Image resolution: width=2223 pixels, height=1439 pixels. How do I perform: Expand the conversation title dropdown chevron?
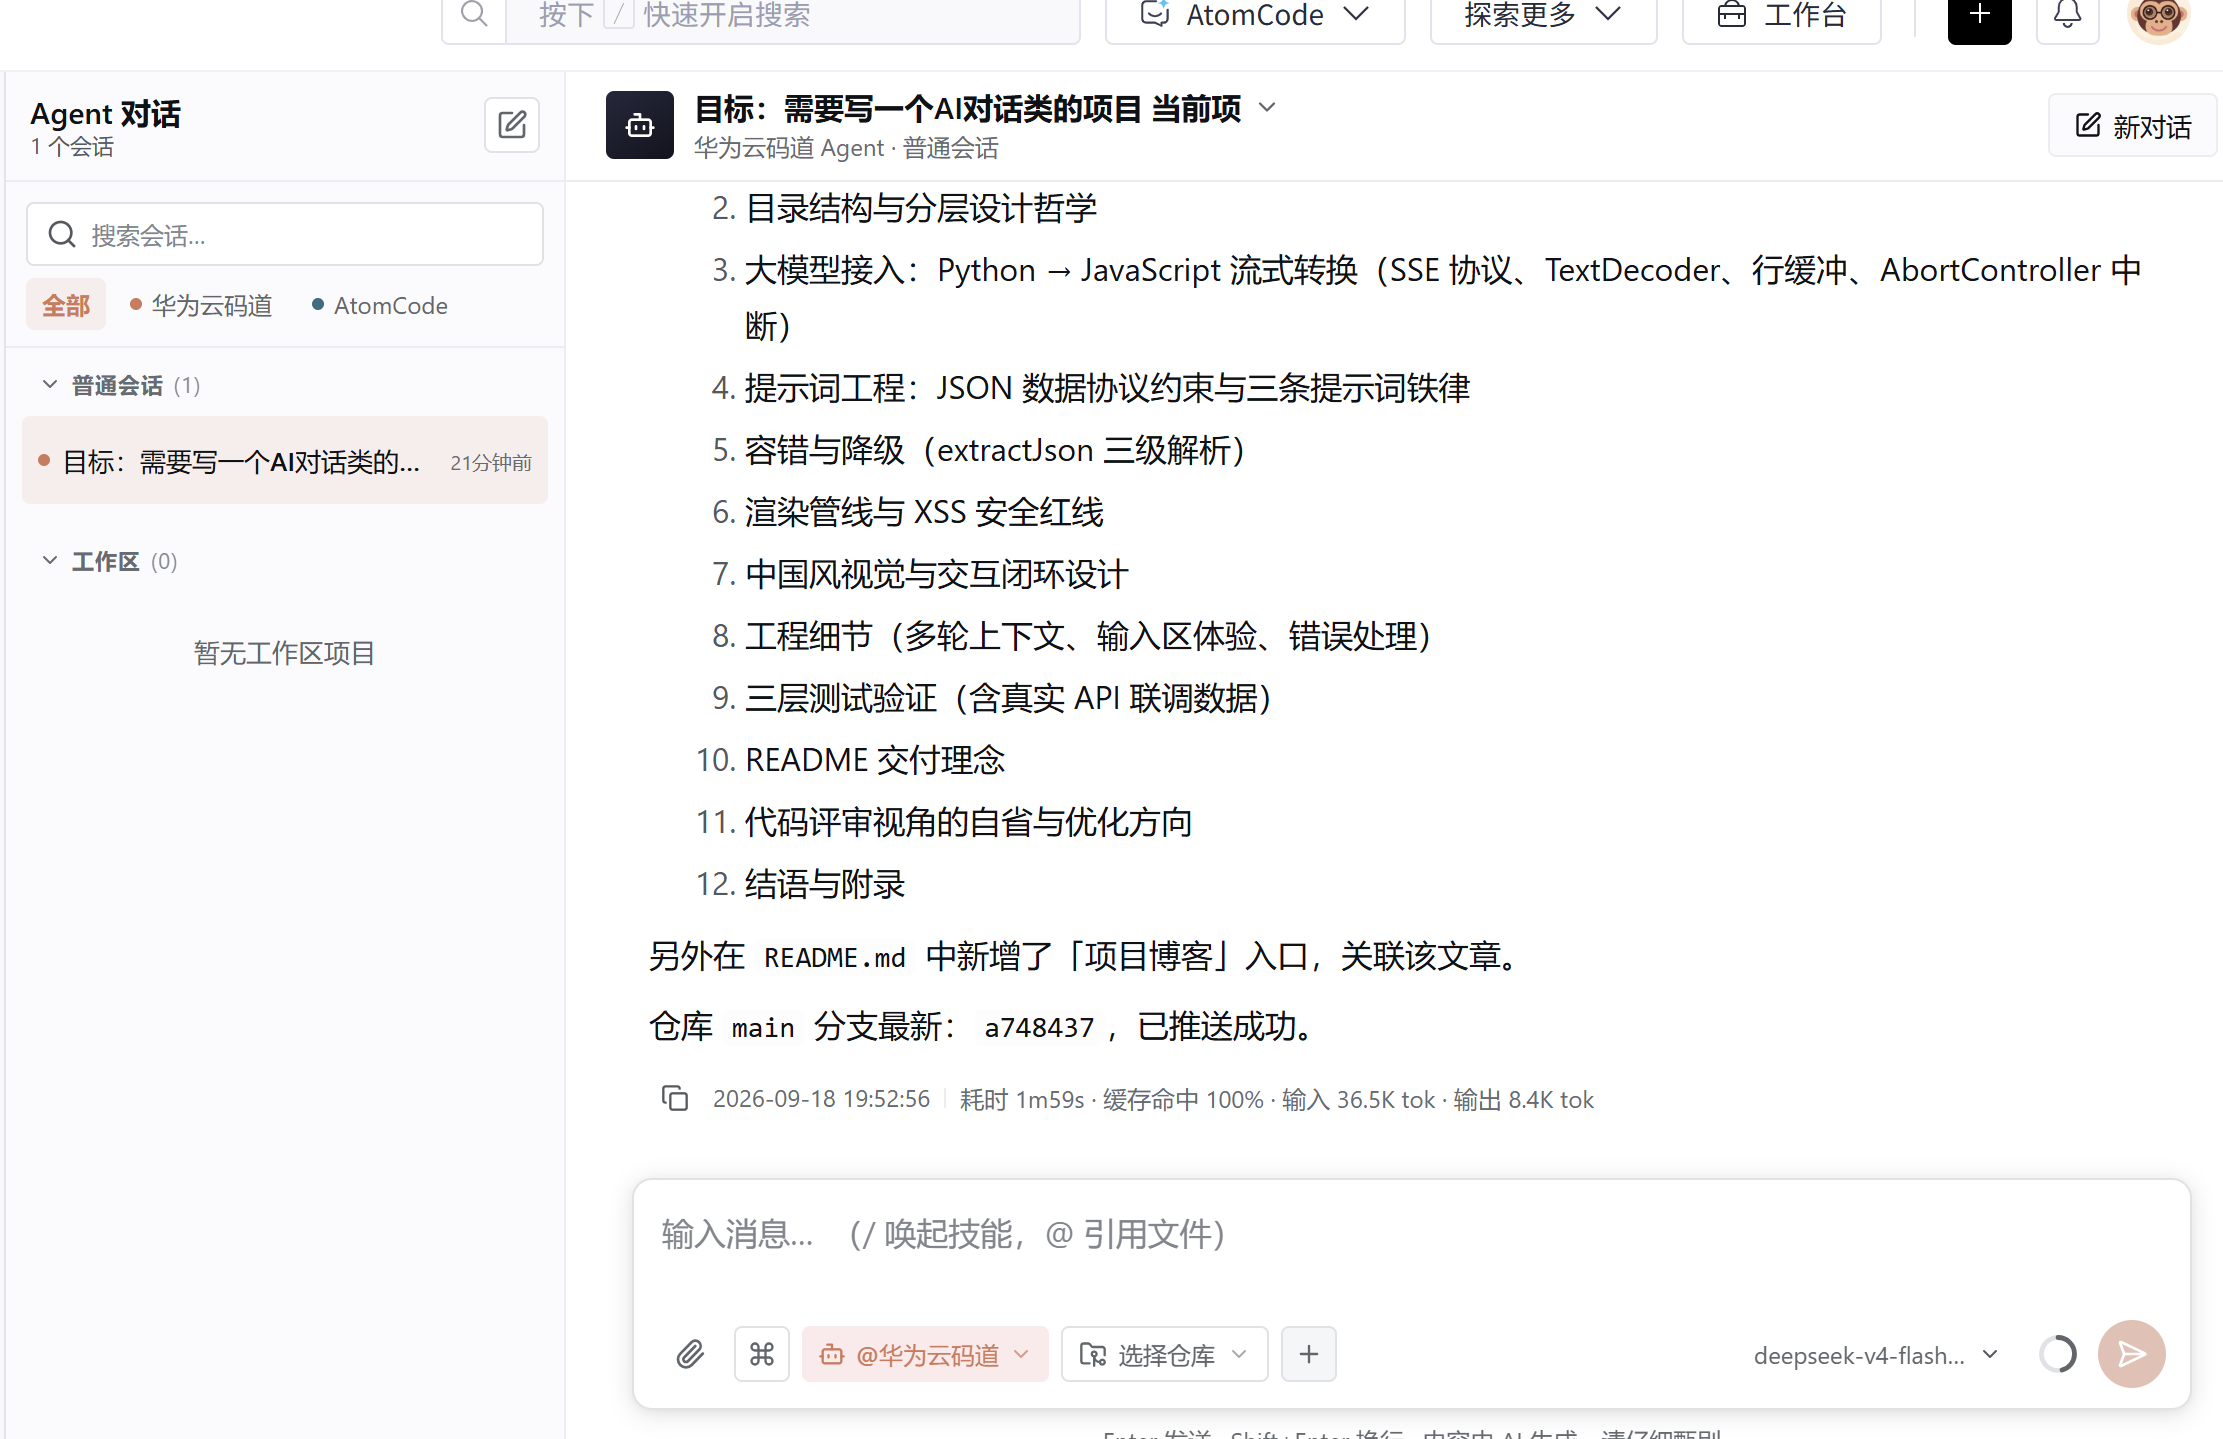coord(1267,107)
